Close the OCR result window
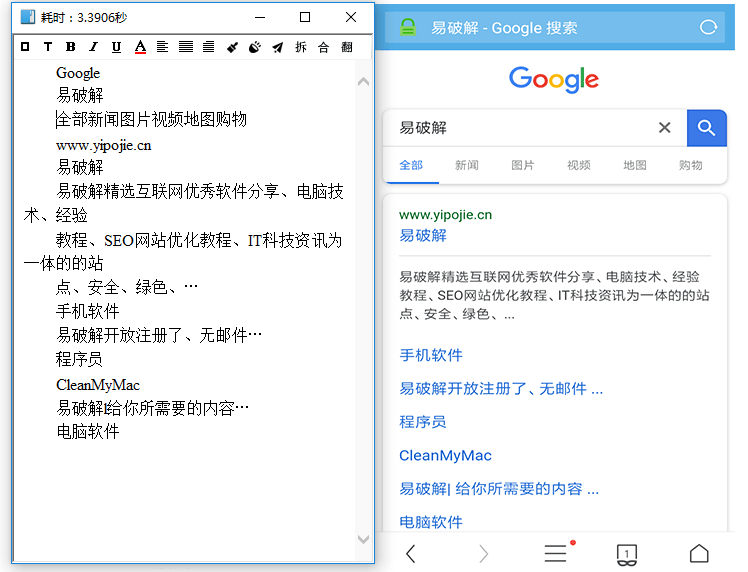This screenshot has width=748, height=572. (x=351, y=17)
